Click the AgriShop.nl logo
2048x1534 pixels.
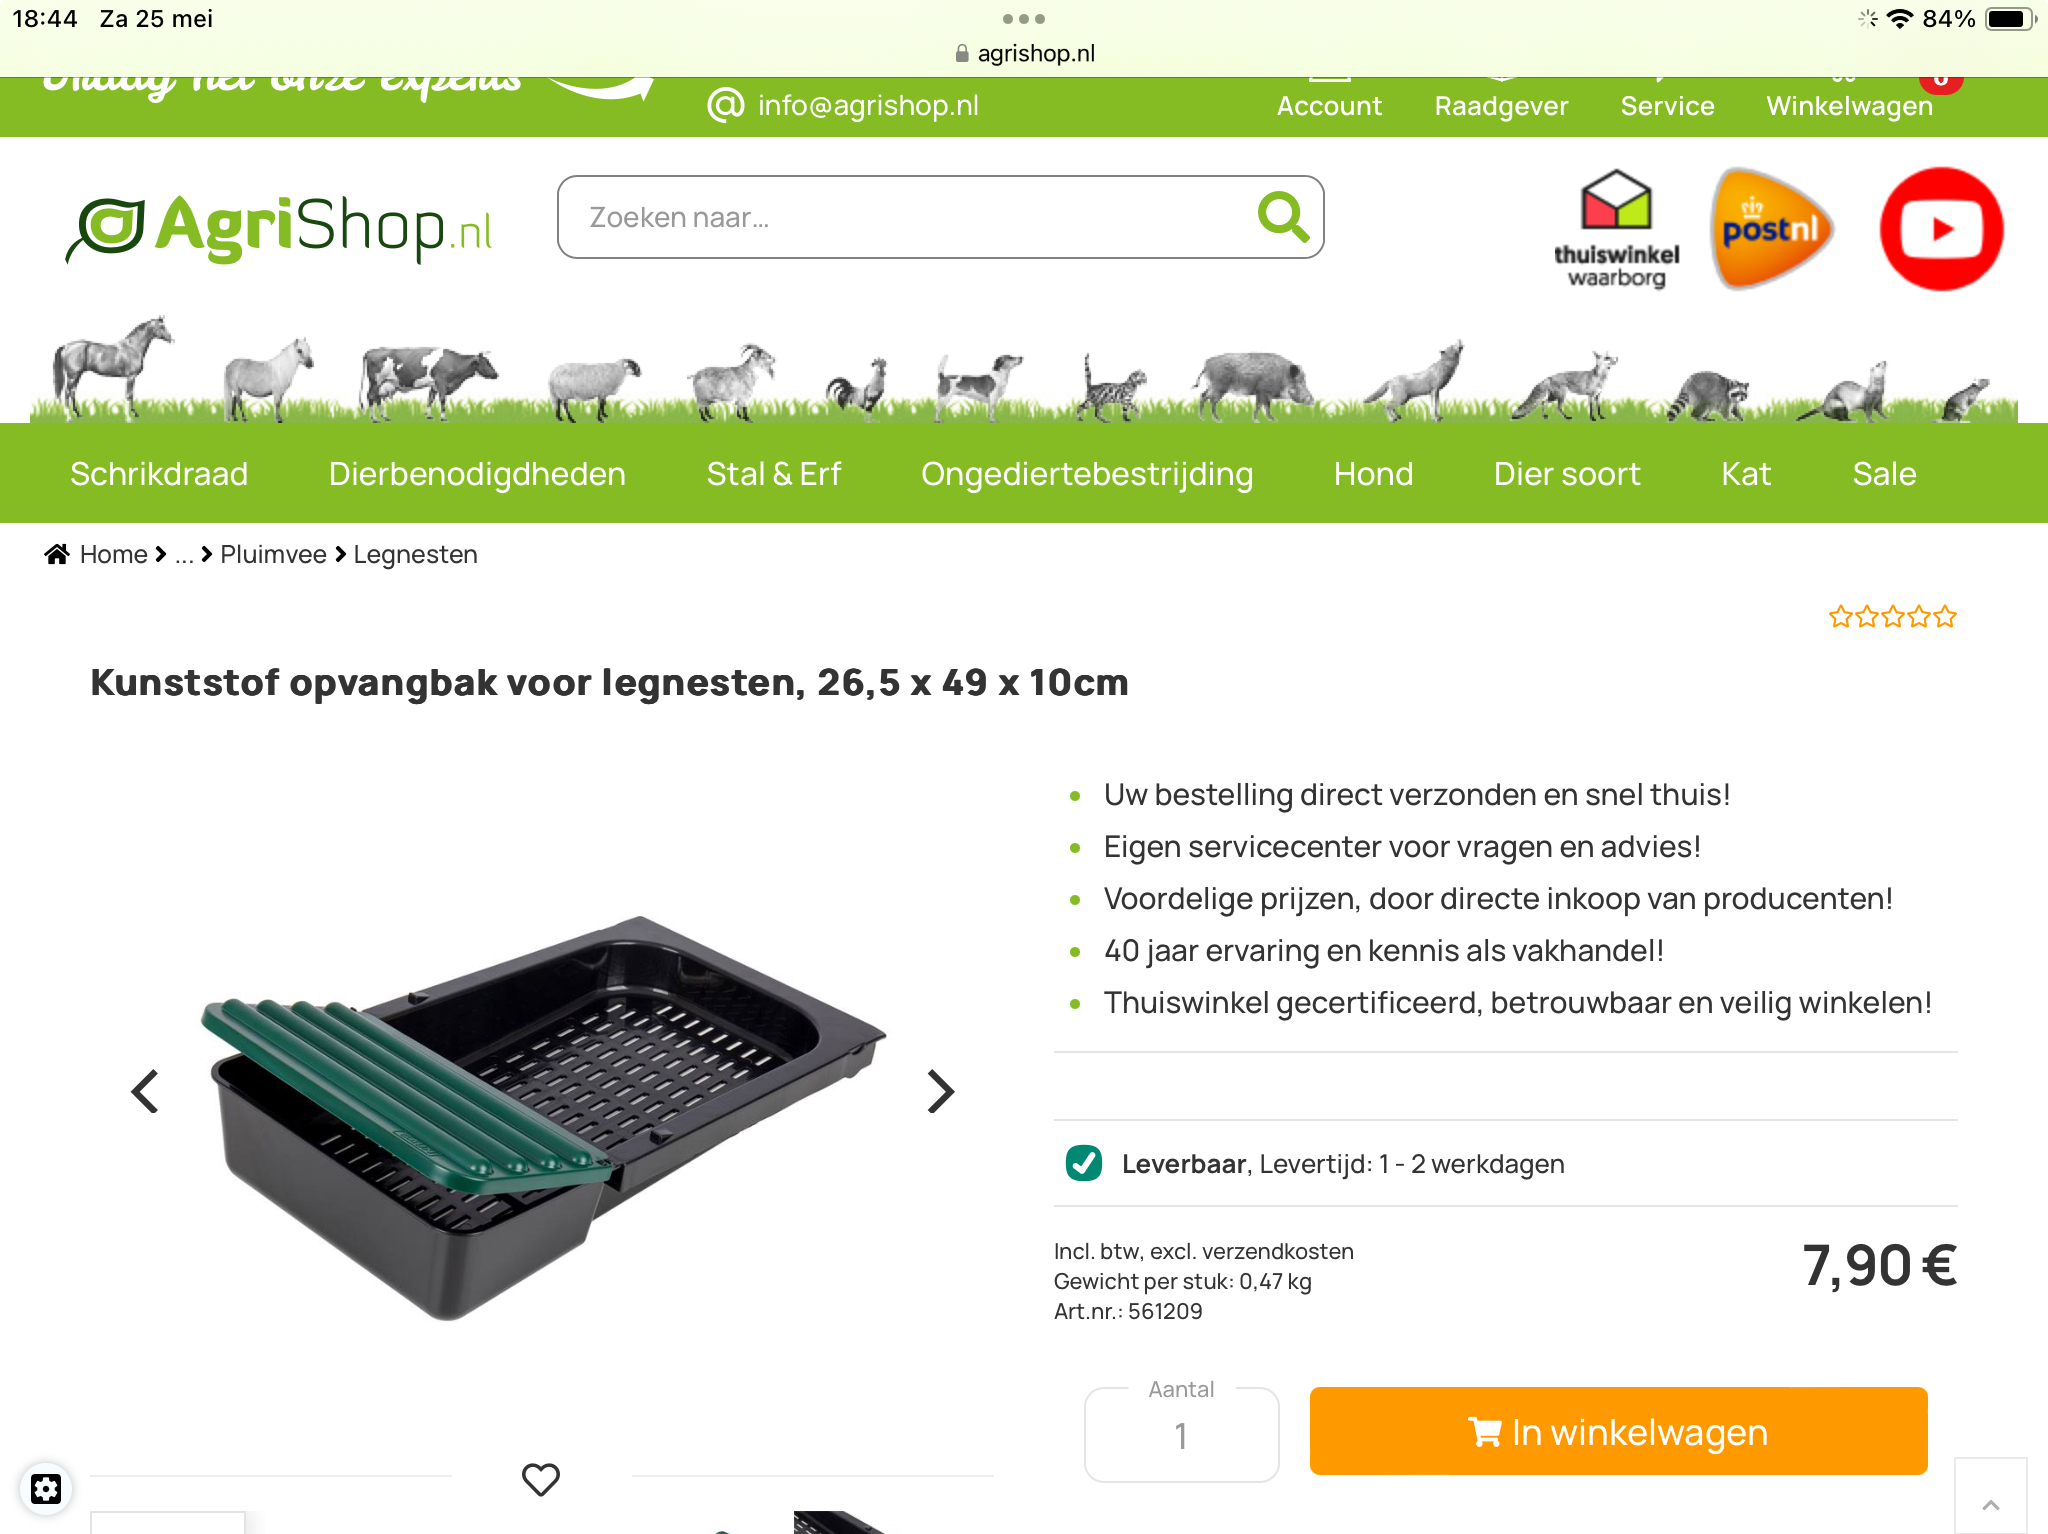pos(279,227)
